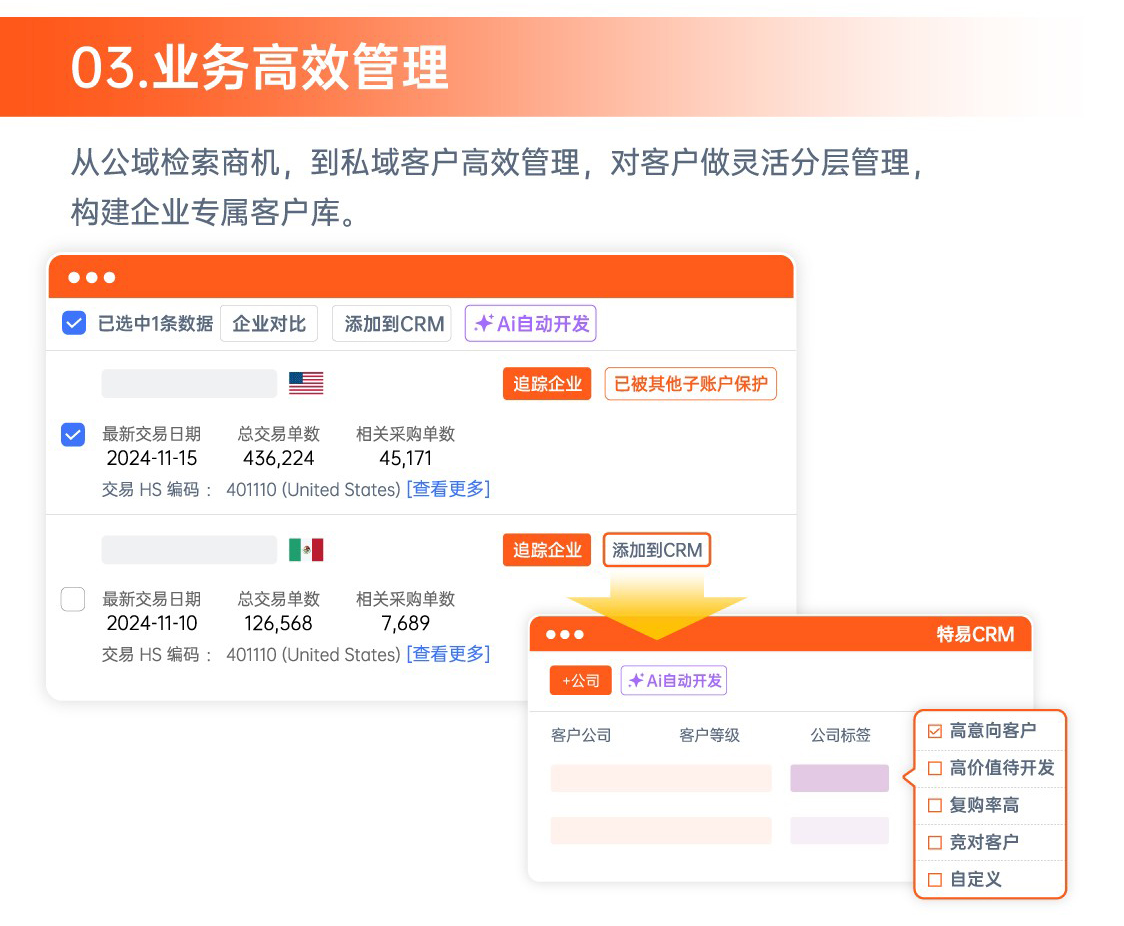Image resolution: width=1124 pixels, height=926 pixels.
Task: Click the United States flag icon
Action: [306, 383]
